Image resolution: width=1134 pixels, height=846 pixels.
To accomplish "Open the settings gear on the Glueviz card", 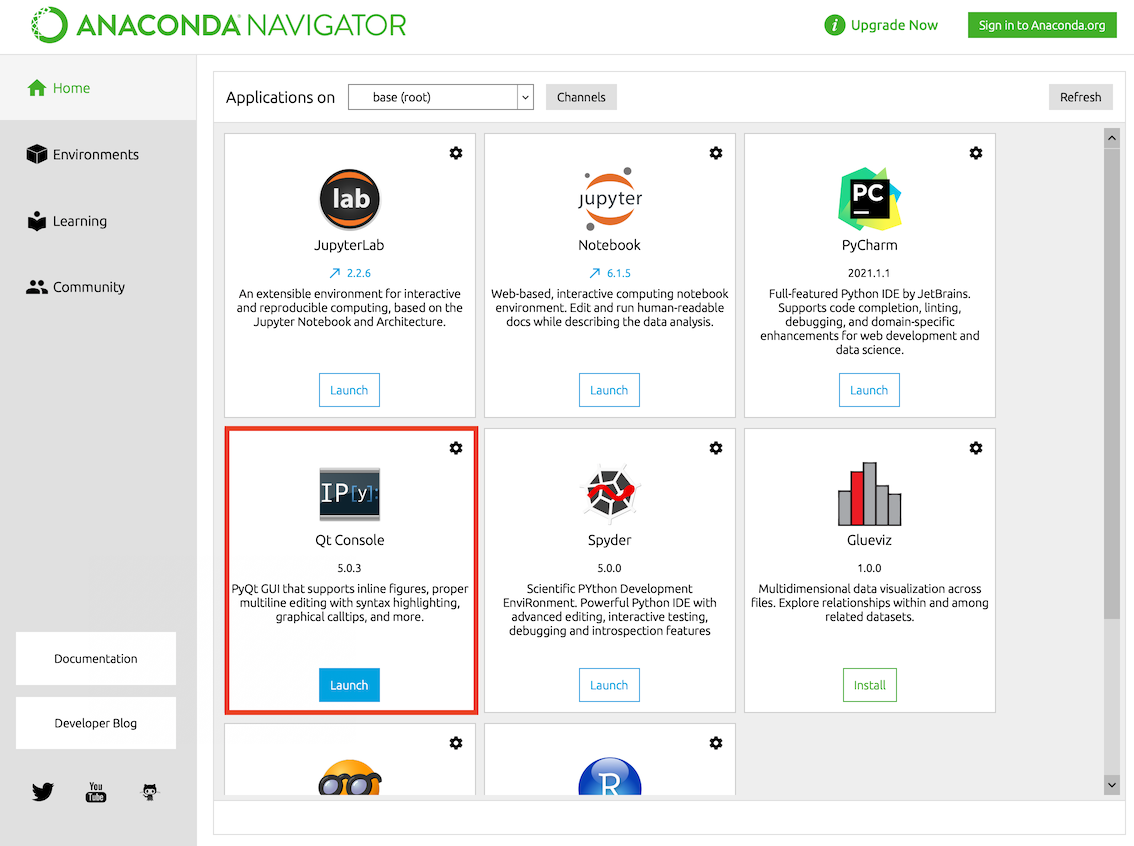I will click(976, 448).
